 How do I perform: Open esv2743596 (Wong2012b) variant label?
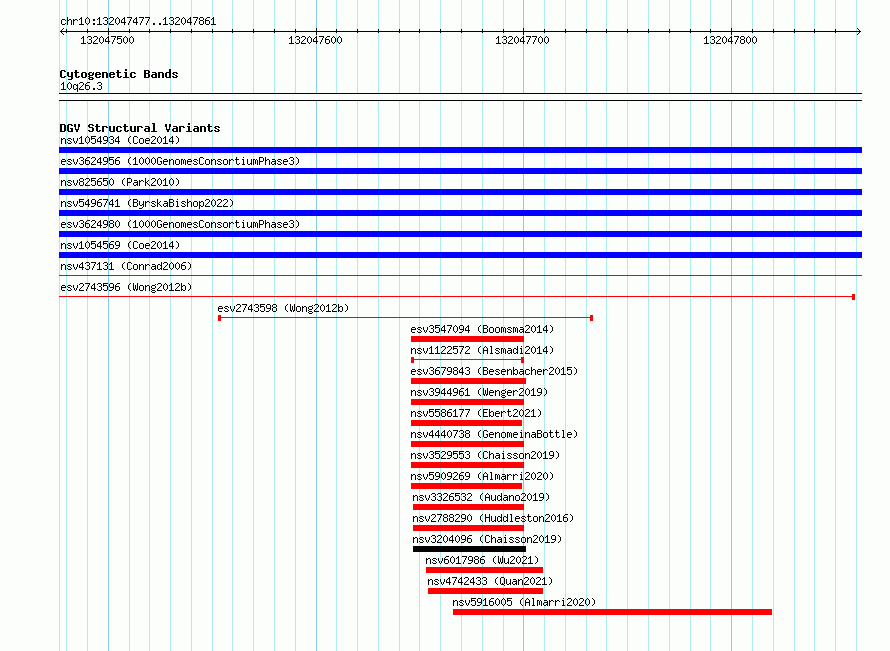[126, 287]
